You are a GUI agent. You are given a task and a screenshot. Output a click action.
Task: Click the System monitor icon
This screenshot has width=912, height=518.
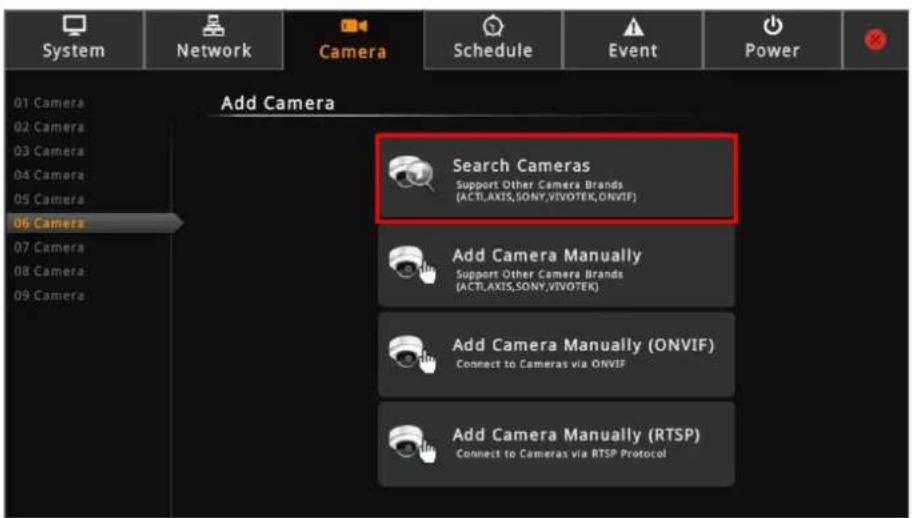(x=74, y=26)
